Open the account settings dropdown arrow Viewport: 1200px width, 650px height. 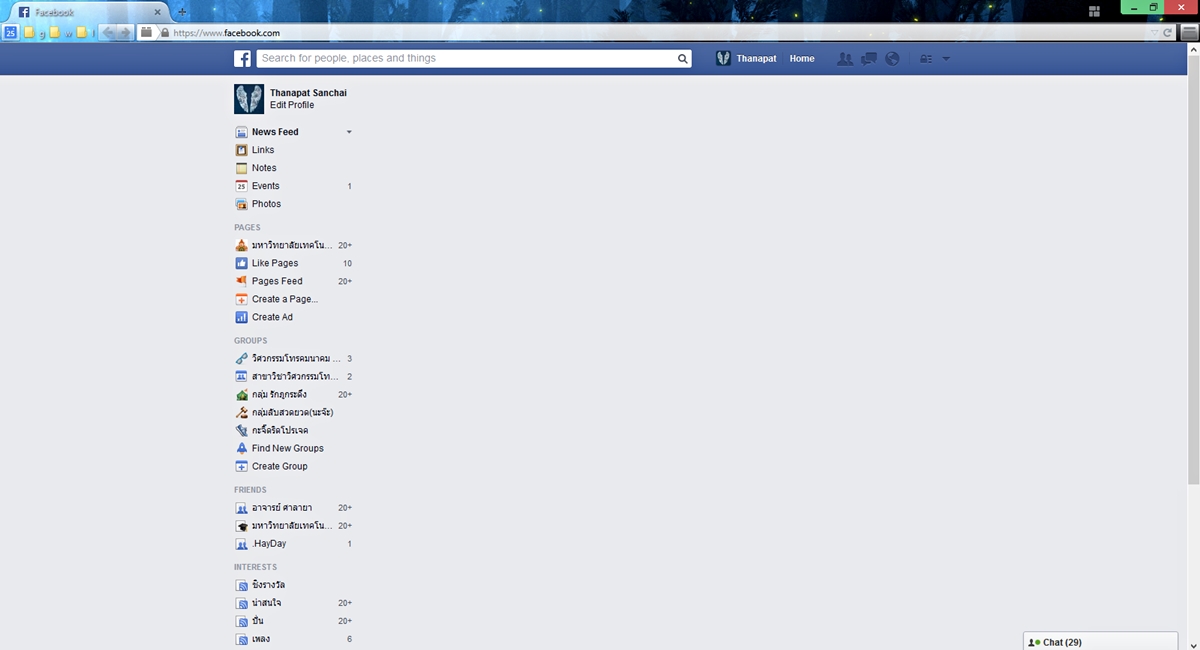946,59
